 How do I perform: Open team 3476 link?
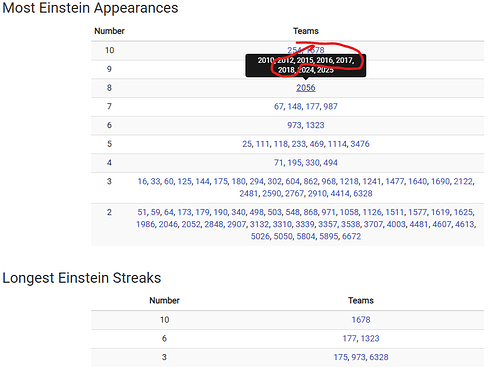(360, 144)
